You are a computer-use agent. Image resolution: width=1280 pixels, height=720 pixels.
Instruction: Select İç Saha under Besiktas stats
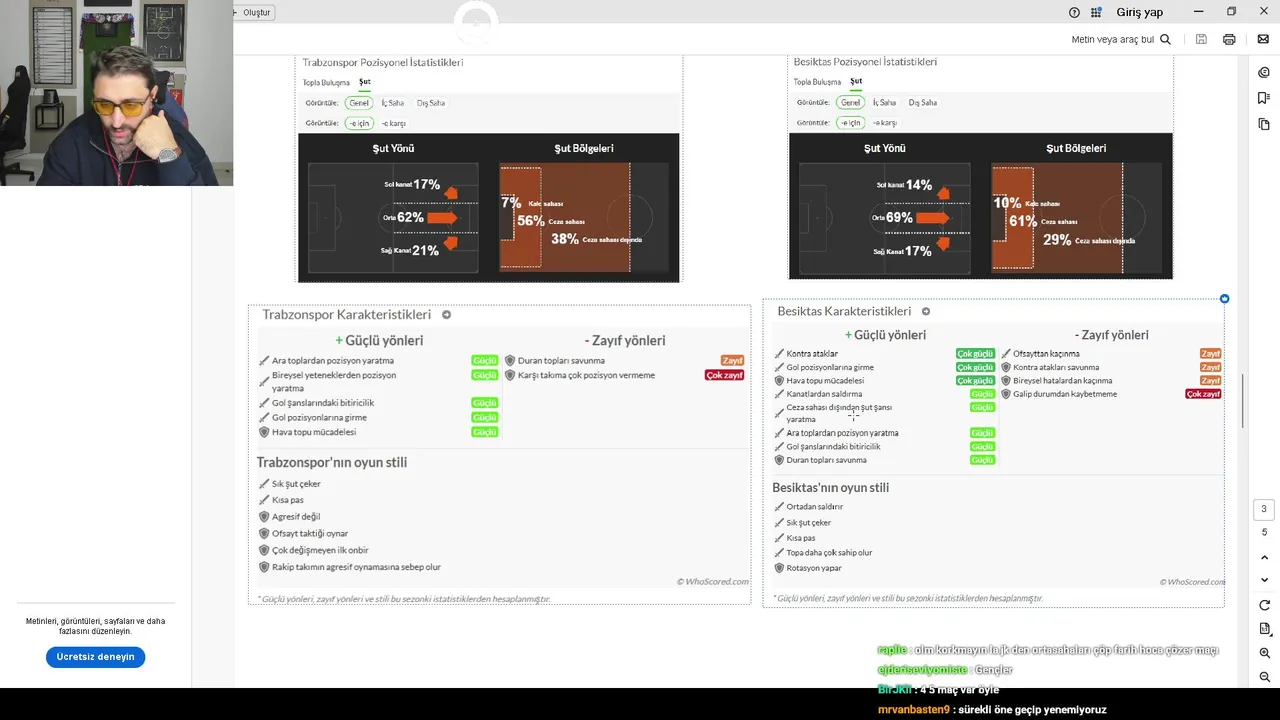click(884, 102)
